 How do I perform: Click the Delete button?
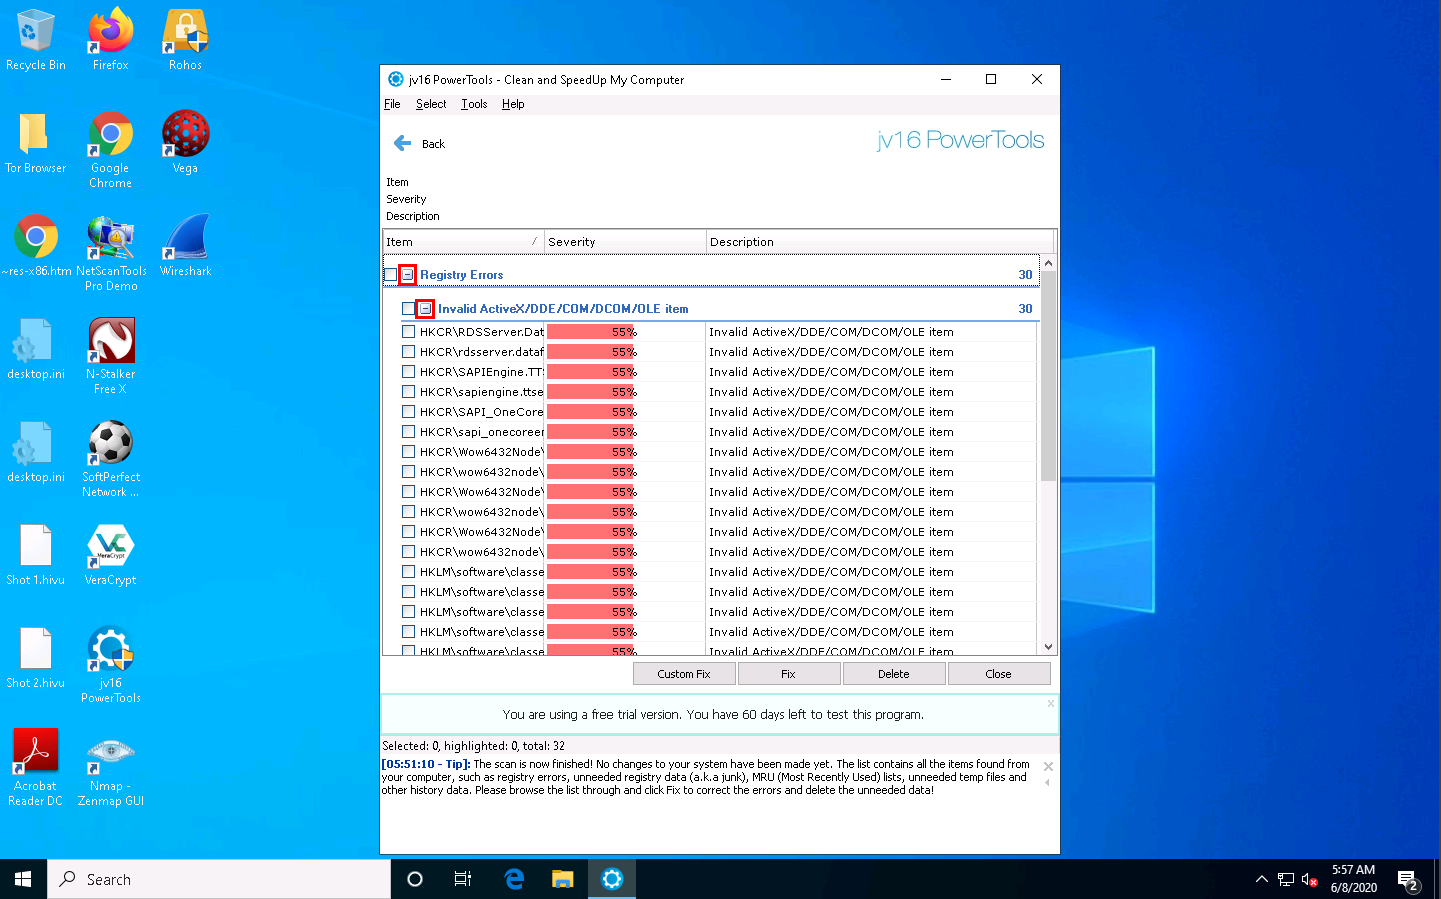(x=894, y=674)
